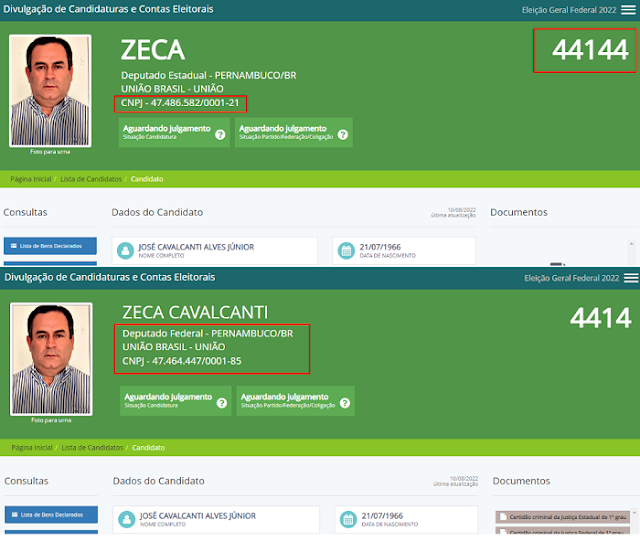
Task: Click última atualização date on ZECA CAVALCANTI page
Action: coord(464,478)
